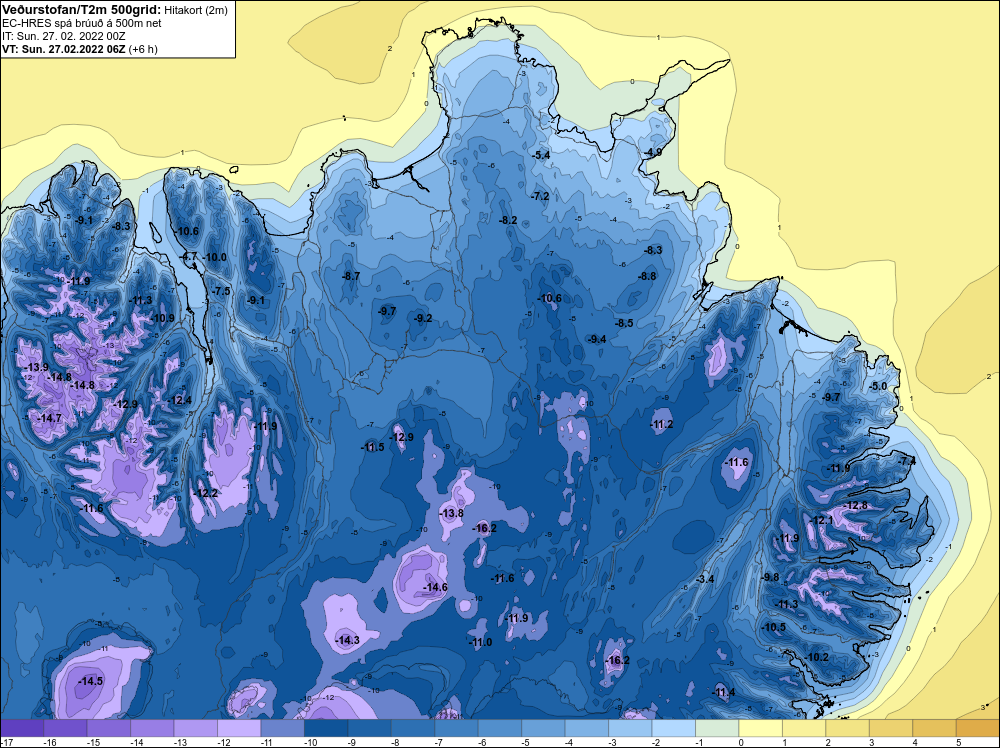Screen dimensions: 1000x748
Task: Select the -10.9 temperature value
Action: tap(162, 318)
